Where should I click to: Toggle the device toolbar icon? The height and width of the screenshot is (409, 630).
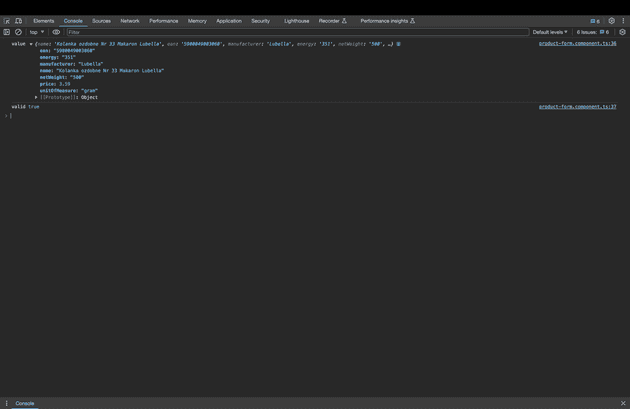[x=18, y=21]
